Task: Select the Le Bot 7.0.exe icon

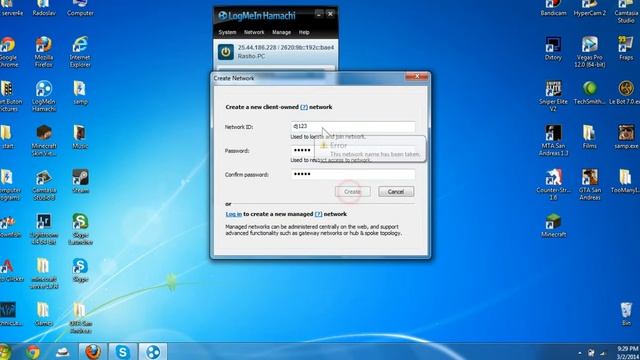Action: coord(626,93)
